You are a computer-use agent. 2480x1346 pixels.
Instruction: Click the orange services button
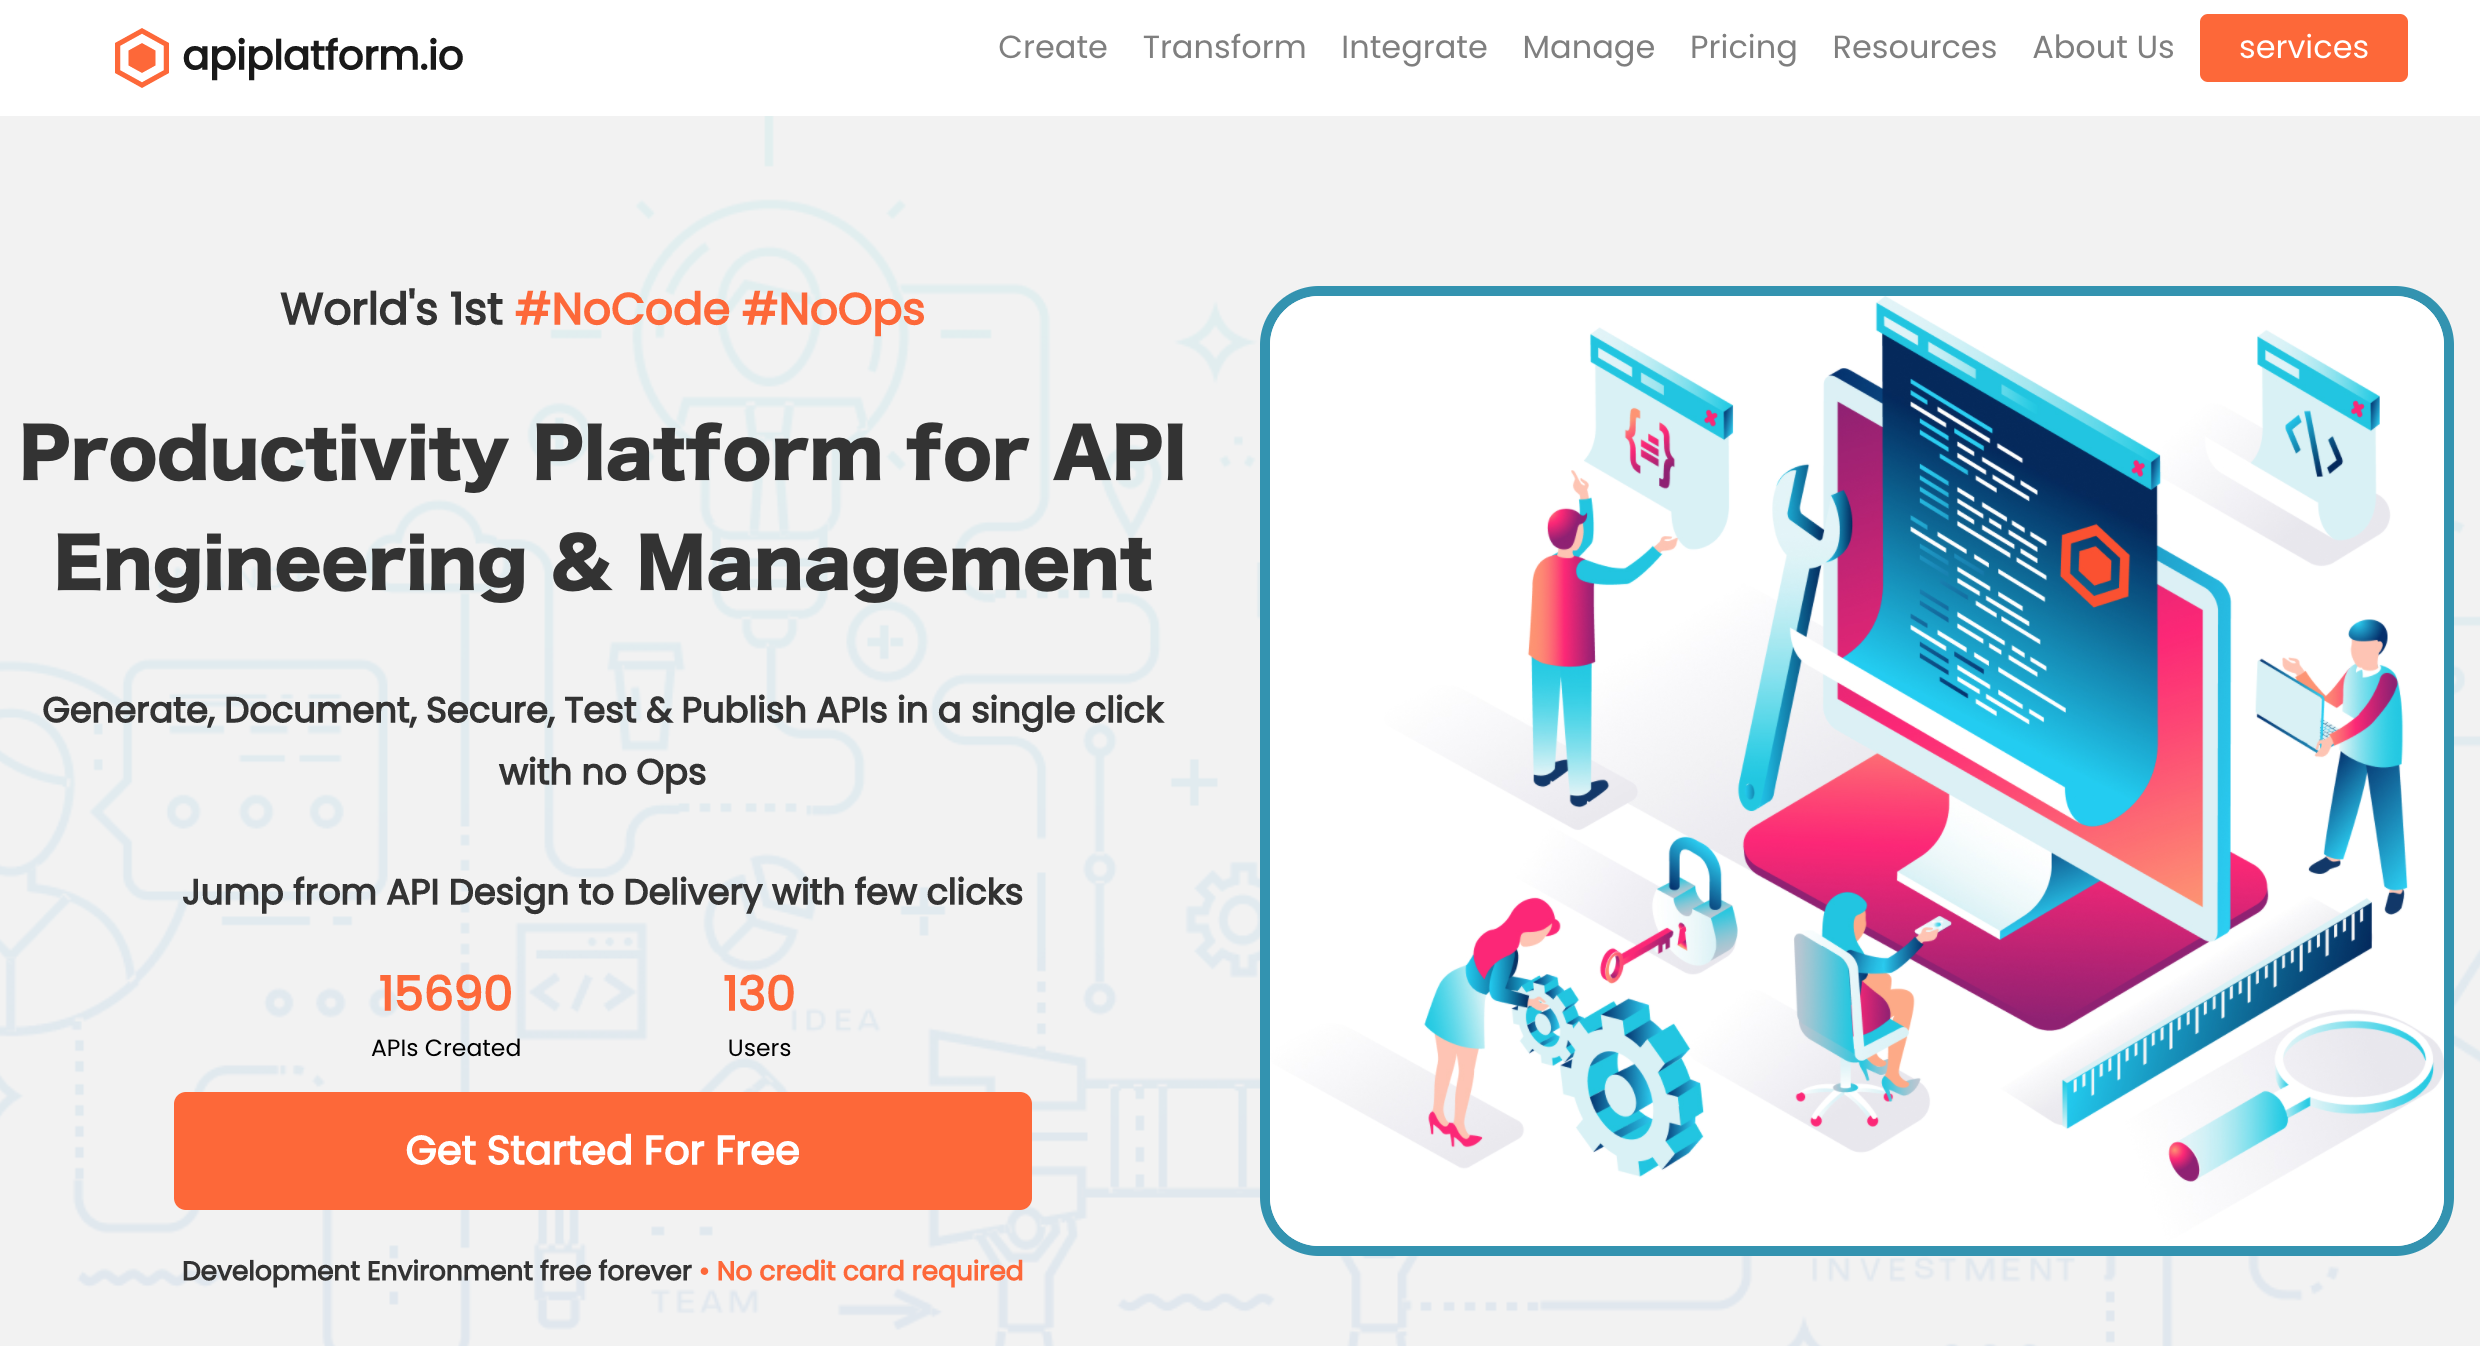click(x=2304, y=47)
